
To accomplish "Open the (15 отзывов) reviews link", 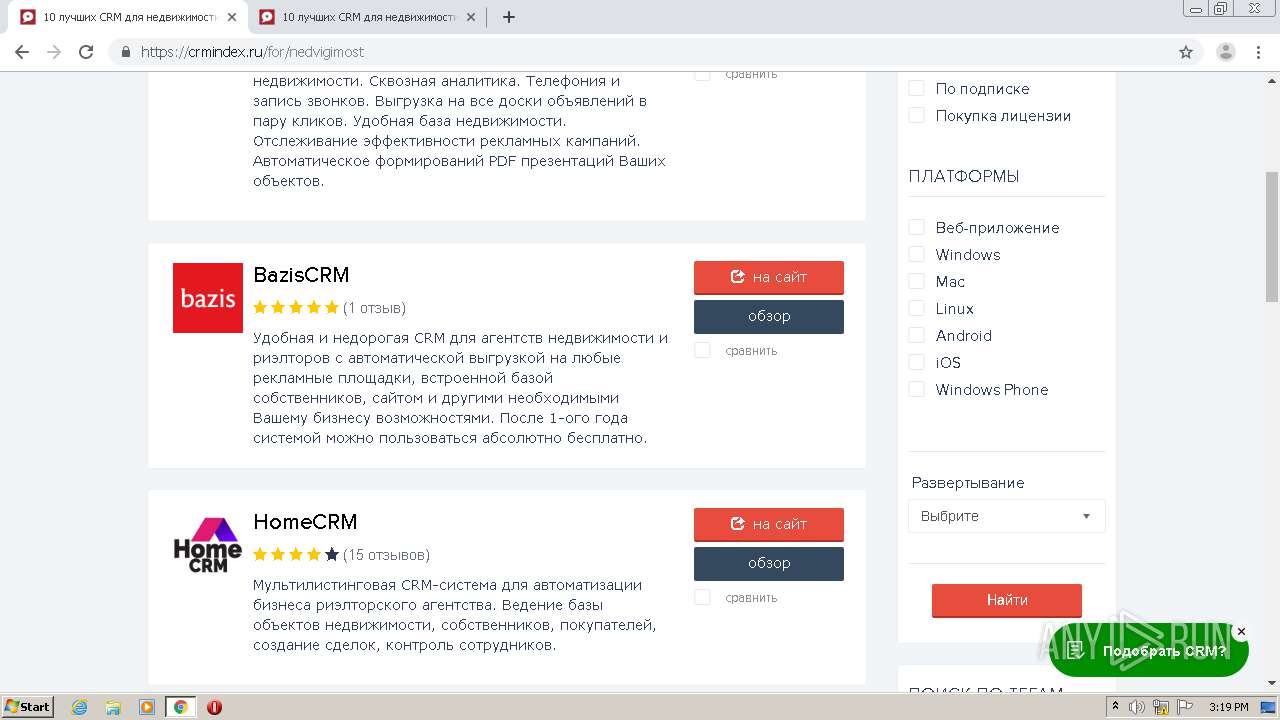I will tap(386, 555).
